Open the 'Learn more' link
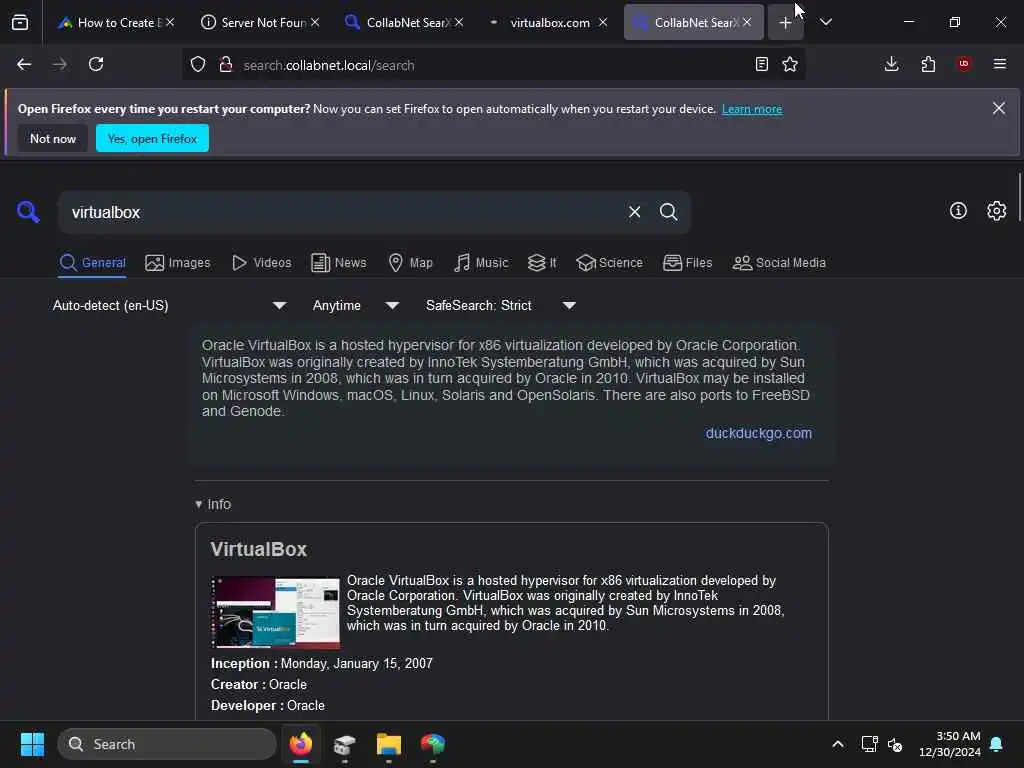The image size is (1024, 768). [752, 109]
